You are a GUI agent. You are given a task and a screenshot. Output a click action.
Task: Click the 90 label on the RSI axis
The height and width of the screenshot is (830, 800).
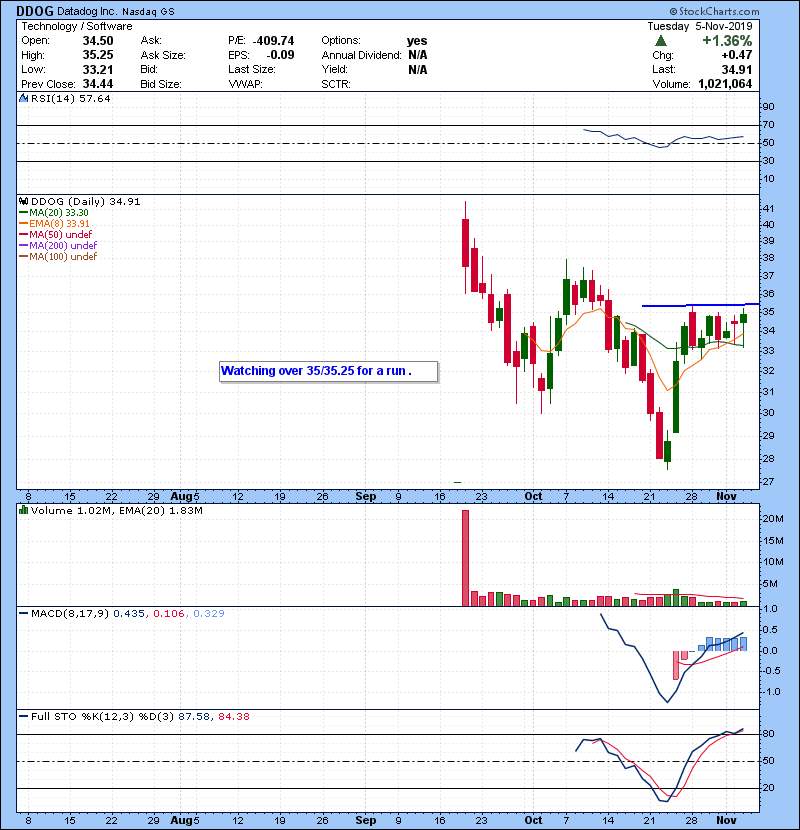click(x=768, y=106)
